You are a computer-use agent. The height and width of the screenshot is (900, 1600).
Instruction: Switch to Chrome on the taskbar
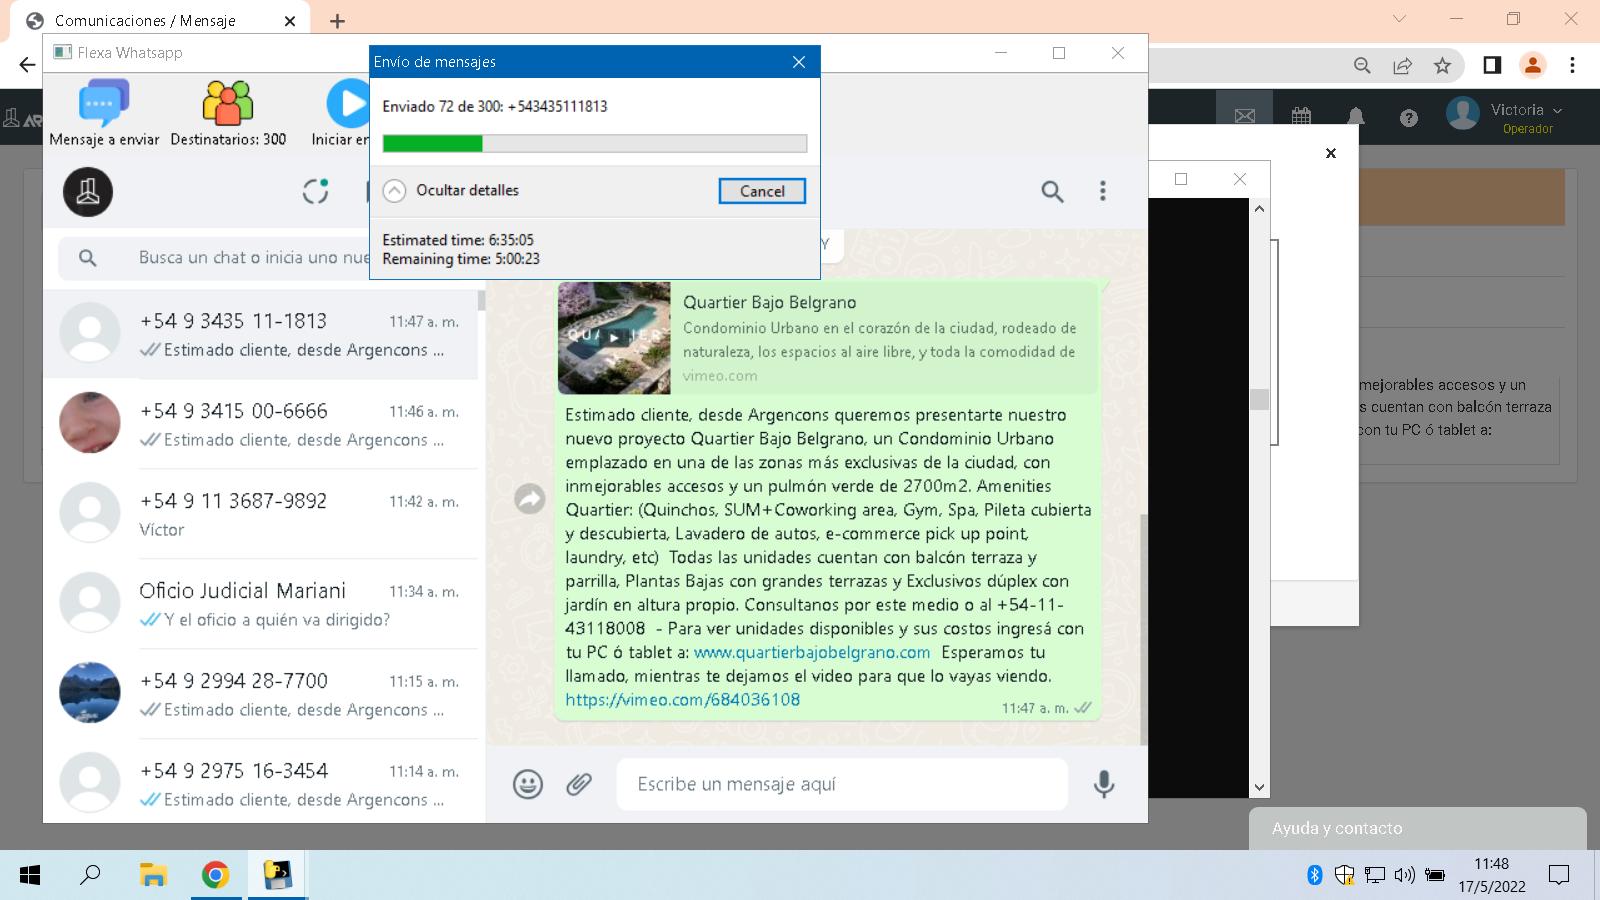[x=215, y=876]
